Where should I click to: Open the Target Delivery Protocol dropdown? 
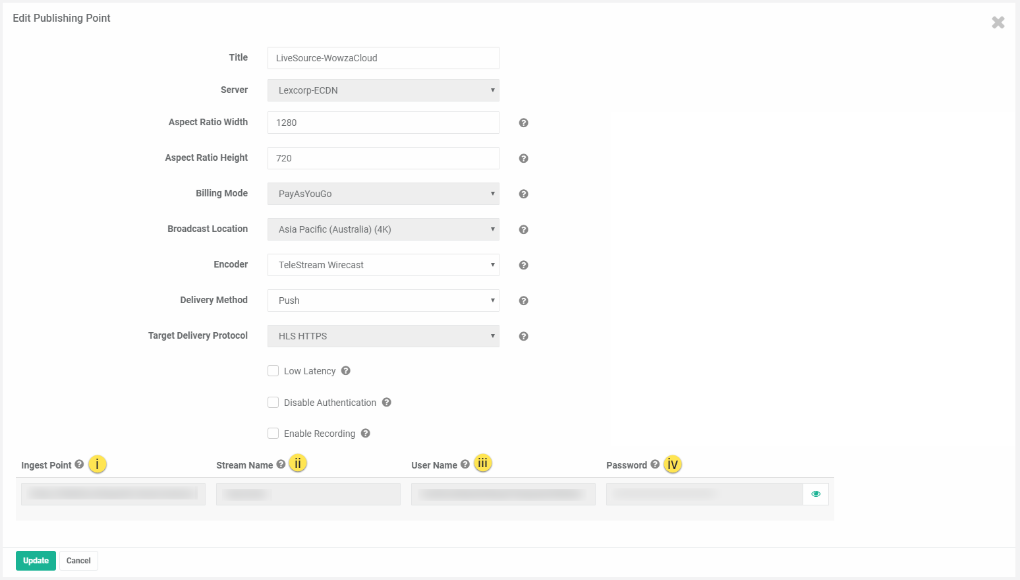pyautogui.click(x=383, y=336)
